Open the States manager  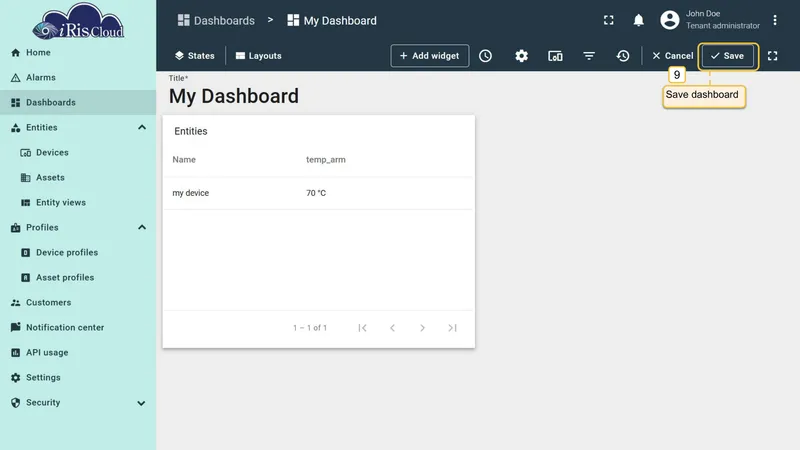point(194,56)
